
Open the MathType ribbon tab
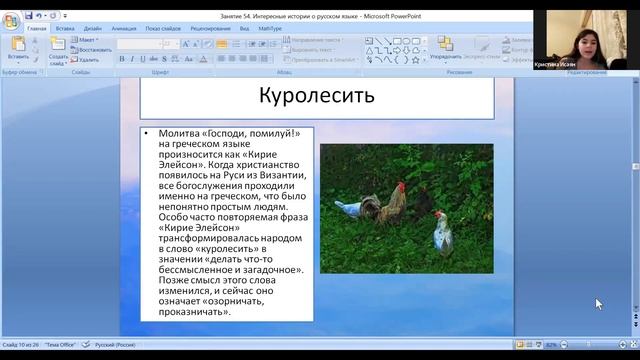270,29
